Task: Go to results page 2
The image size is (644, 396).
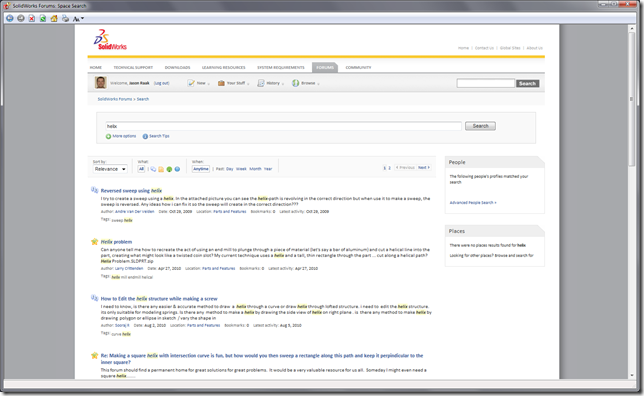Action: click(389, 168)
